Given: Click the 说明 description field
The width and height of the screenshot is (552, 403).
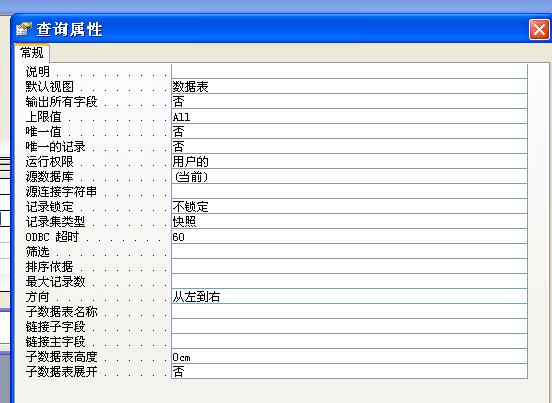Looking at the screenshot, I should [349, 71].
